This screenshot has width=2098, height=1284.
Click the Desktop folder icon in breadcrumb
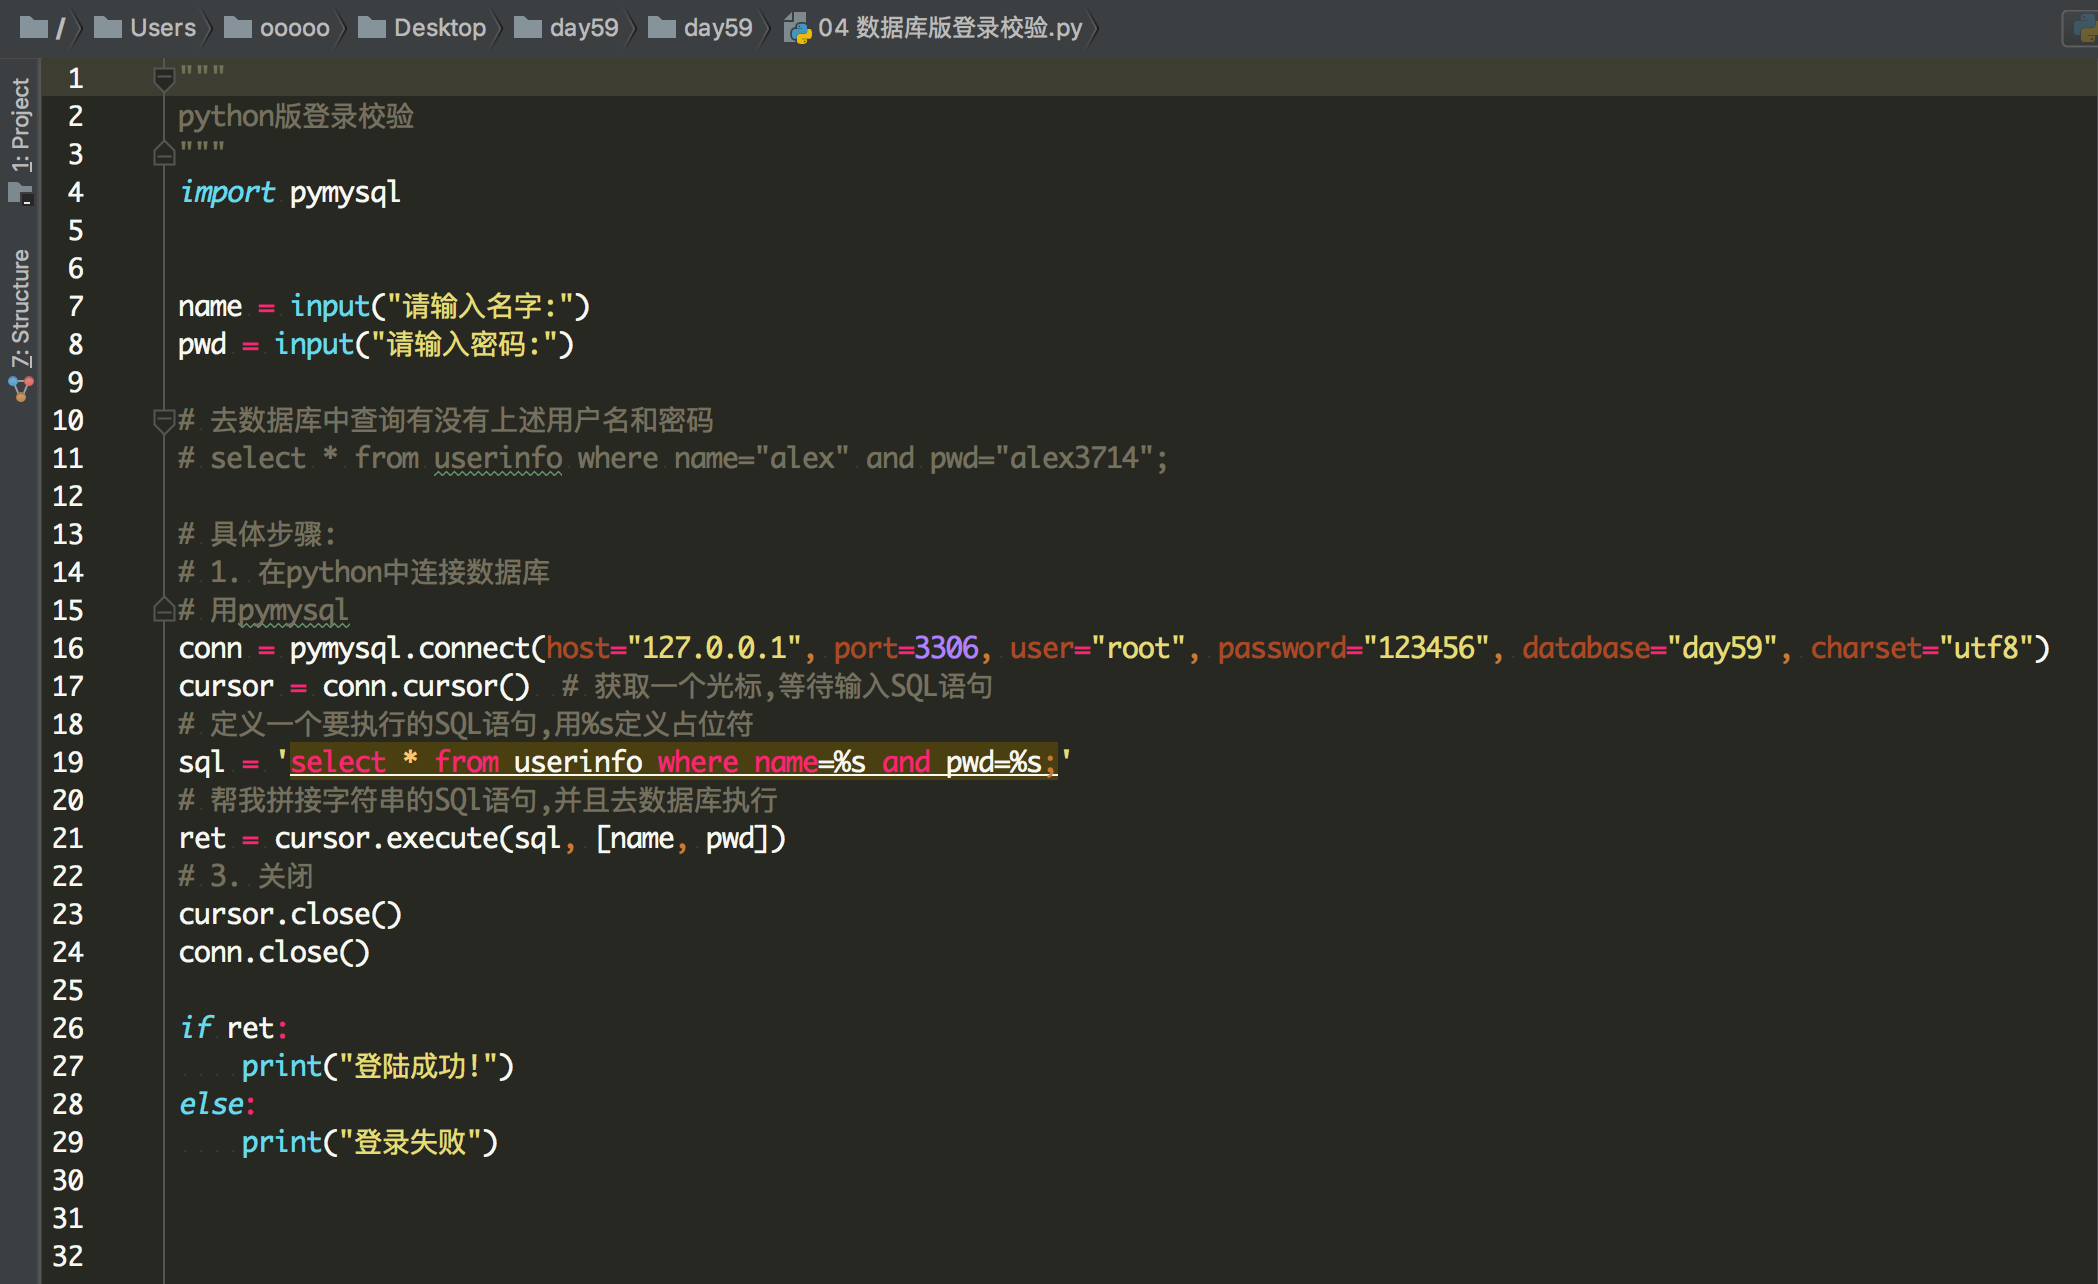[x=372, y=27]
